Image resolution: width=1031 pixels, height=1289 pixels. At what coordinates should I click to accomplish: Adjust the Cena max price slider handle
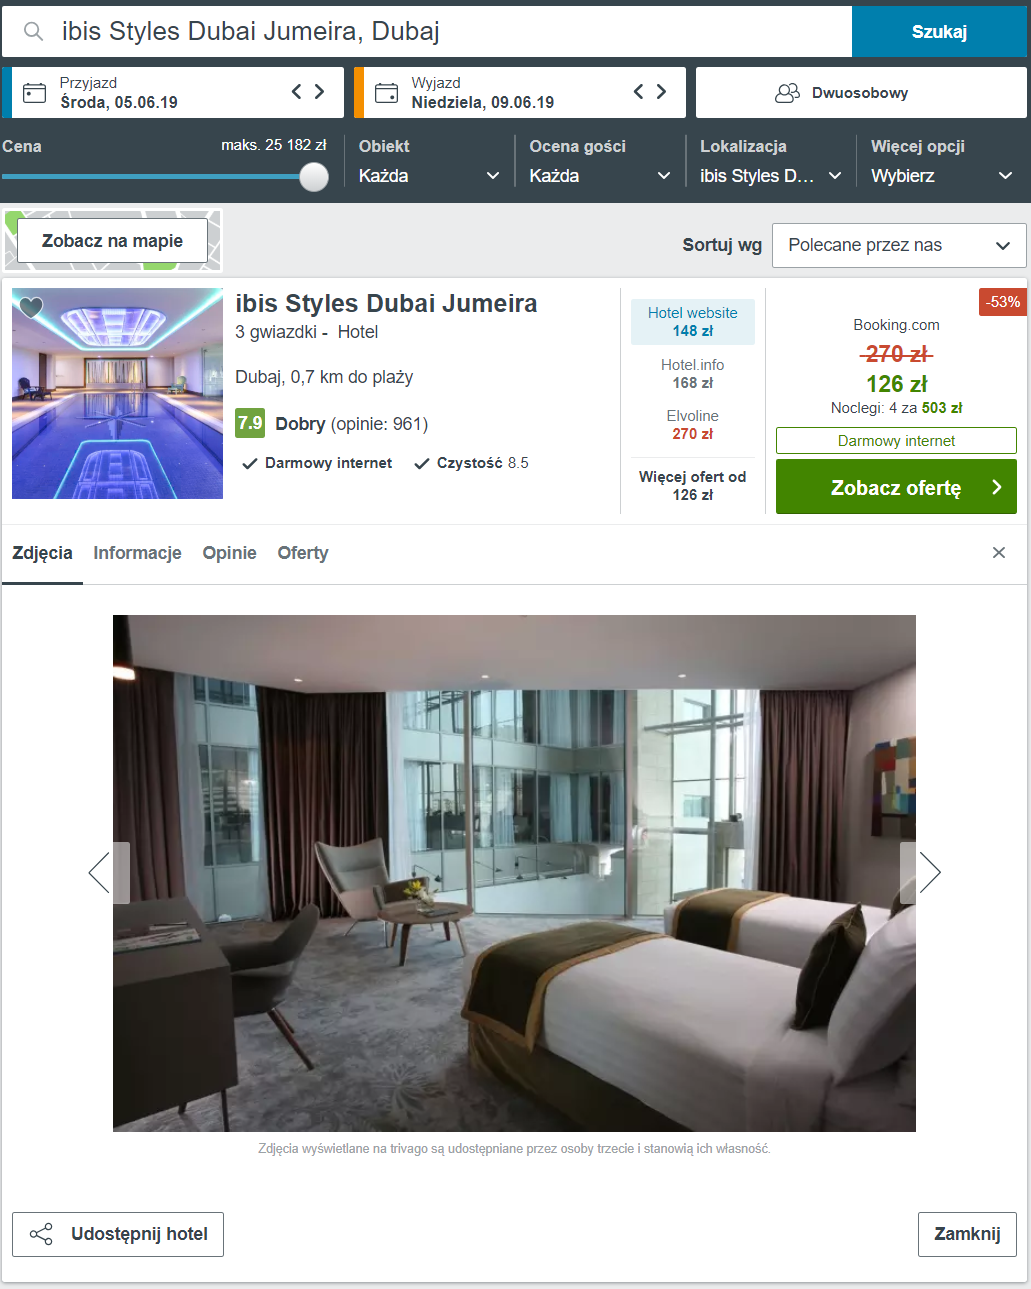click(x=314, y=177)
